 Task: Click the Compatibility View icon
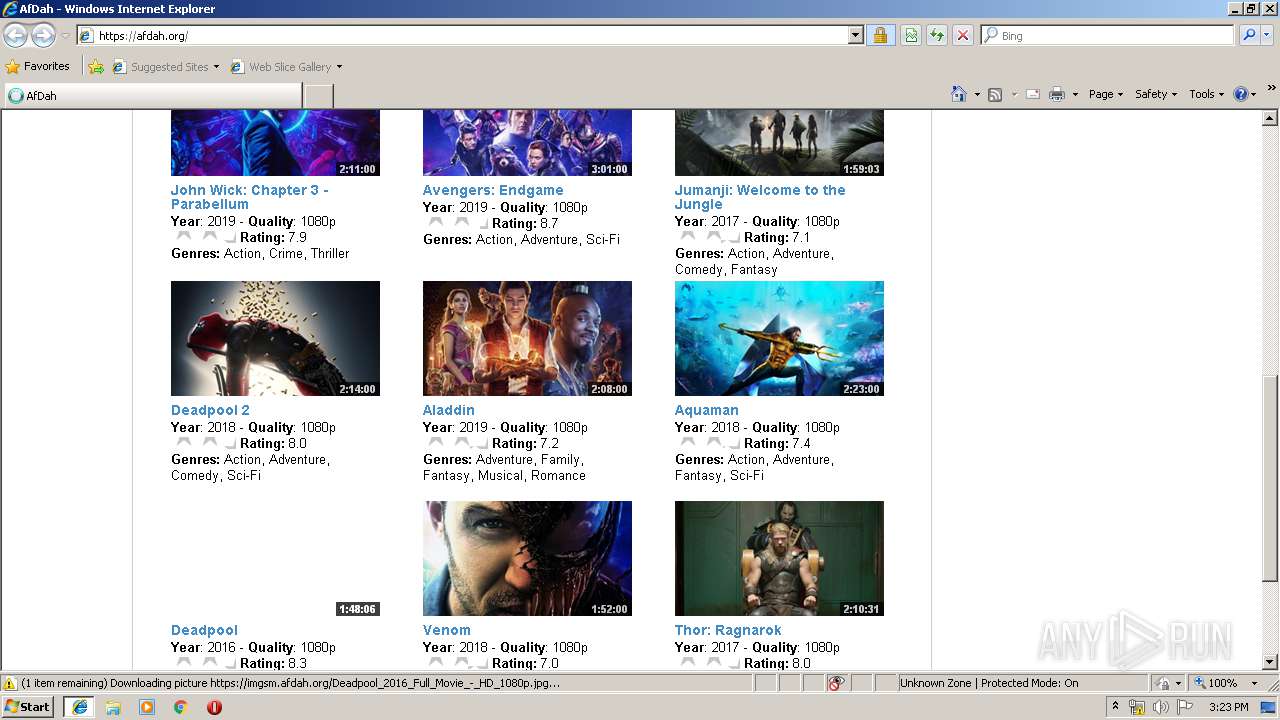pos(911,35)
